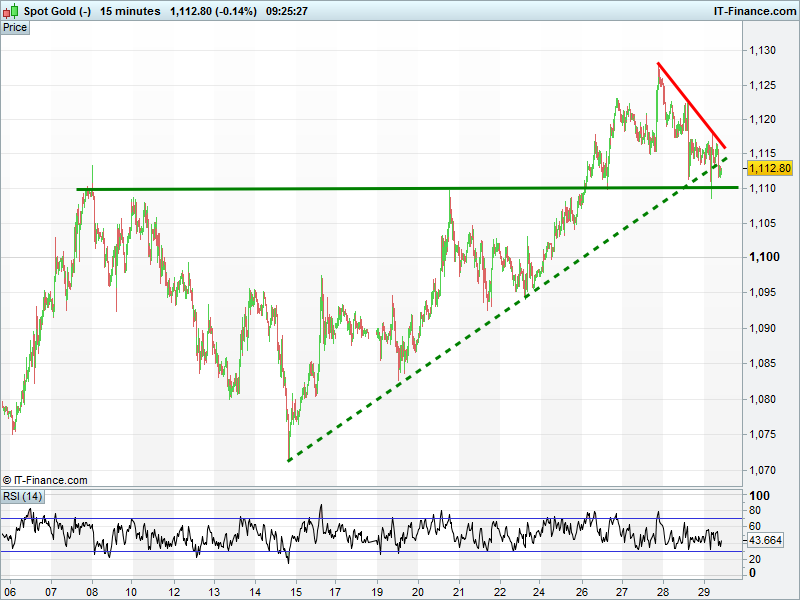Click the RSI axis label 100
800x600 pixels.
pyautogui.click(x=760, y=496)
